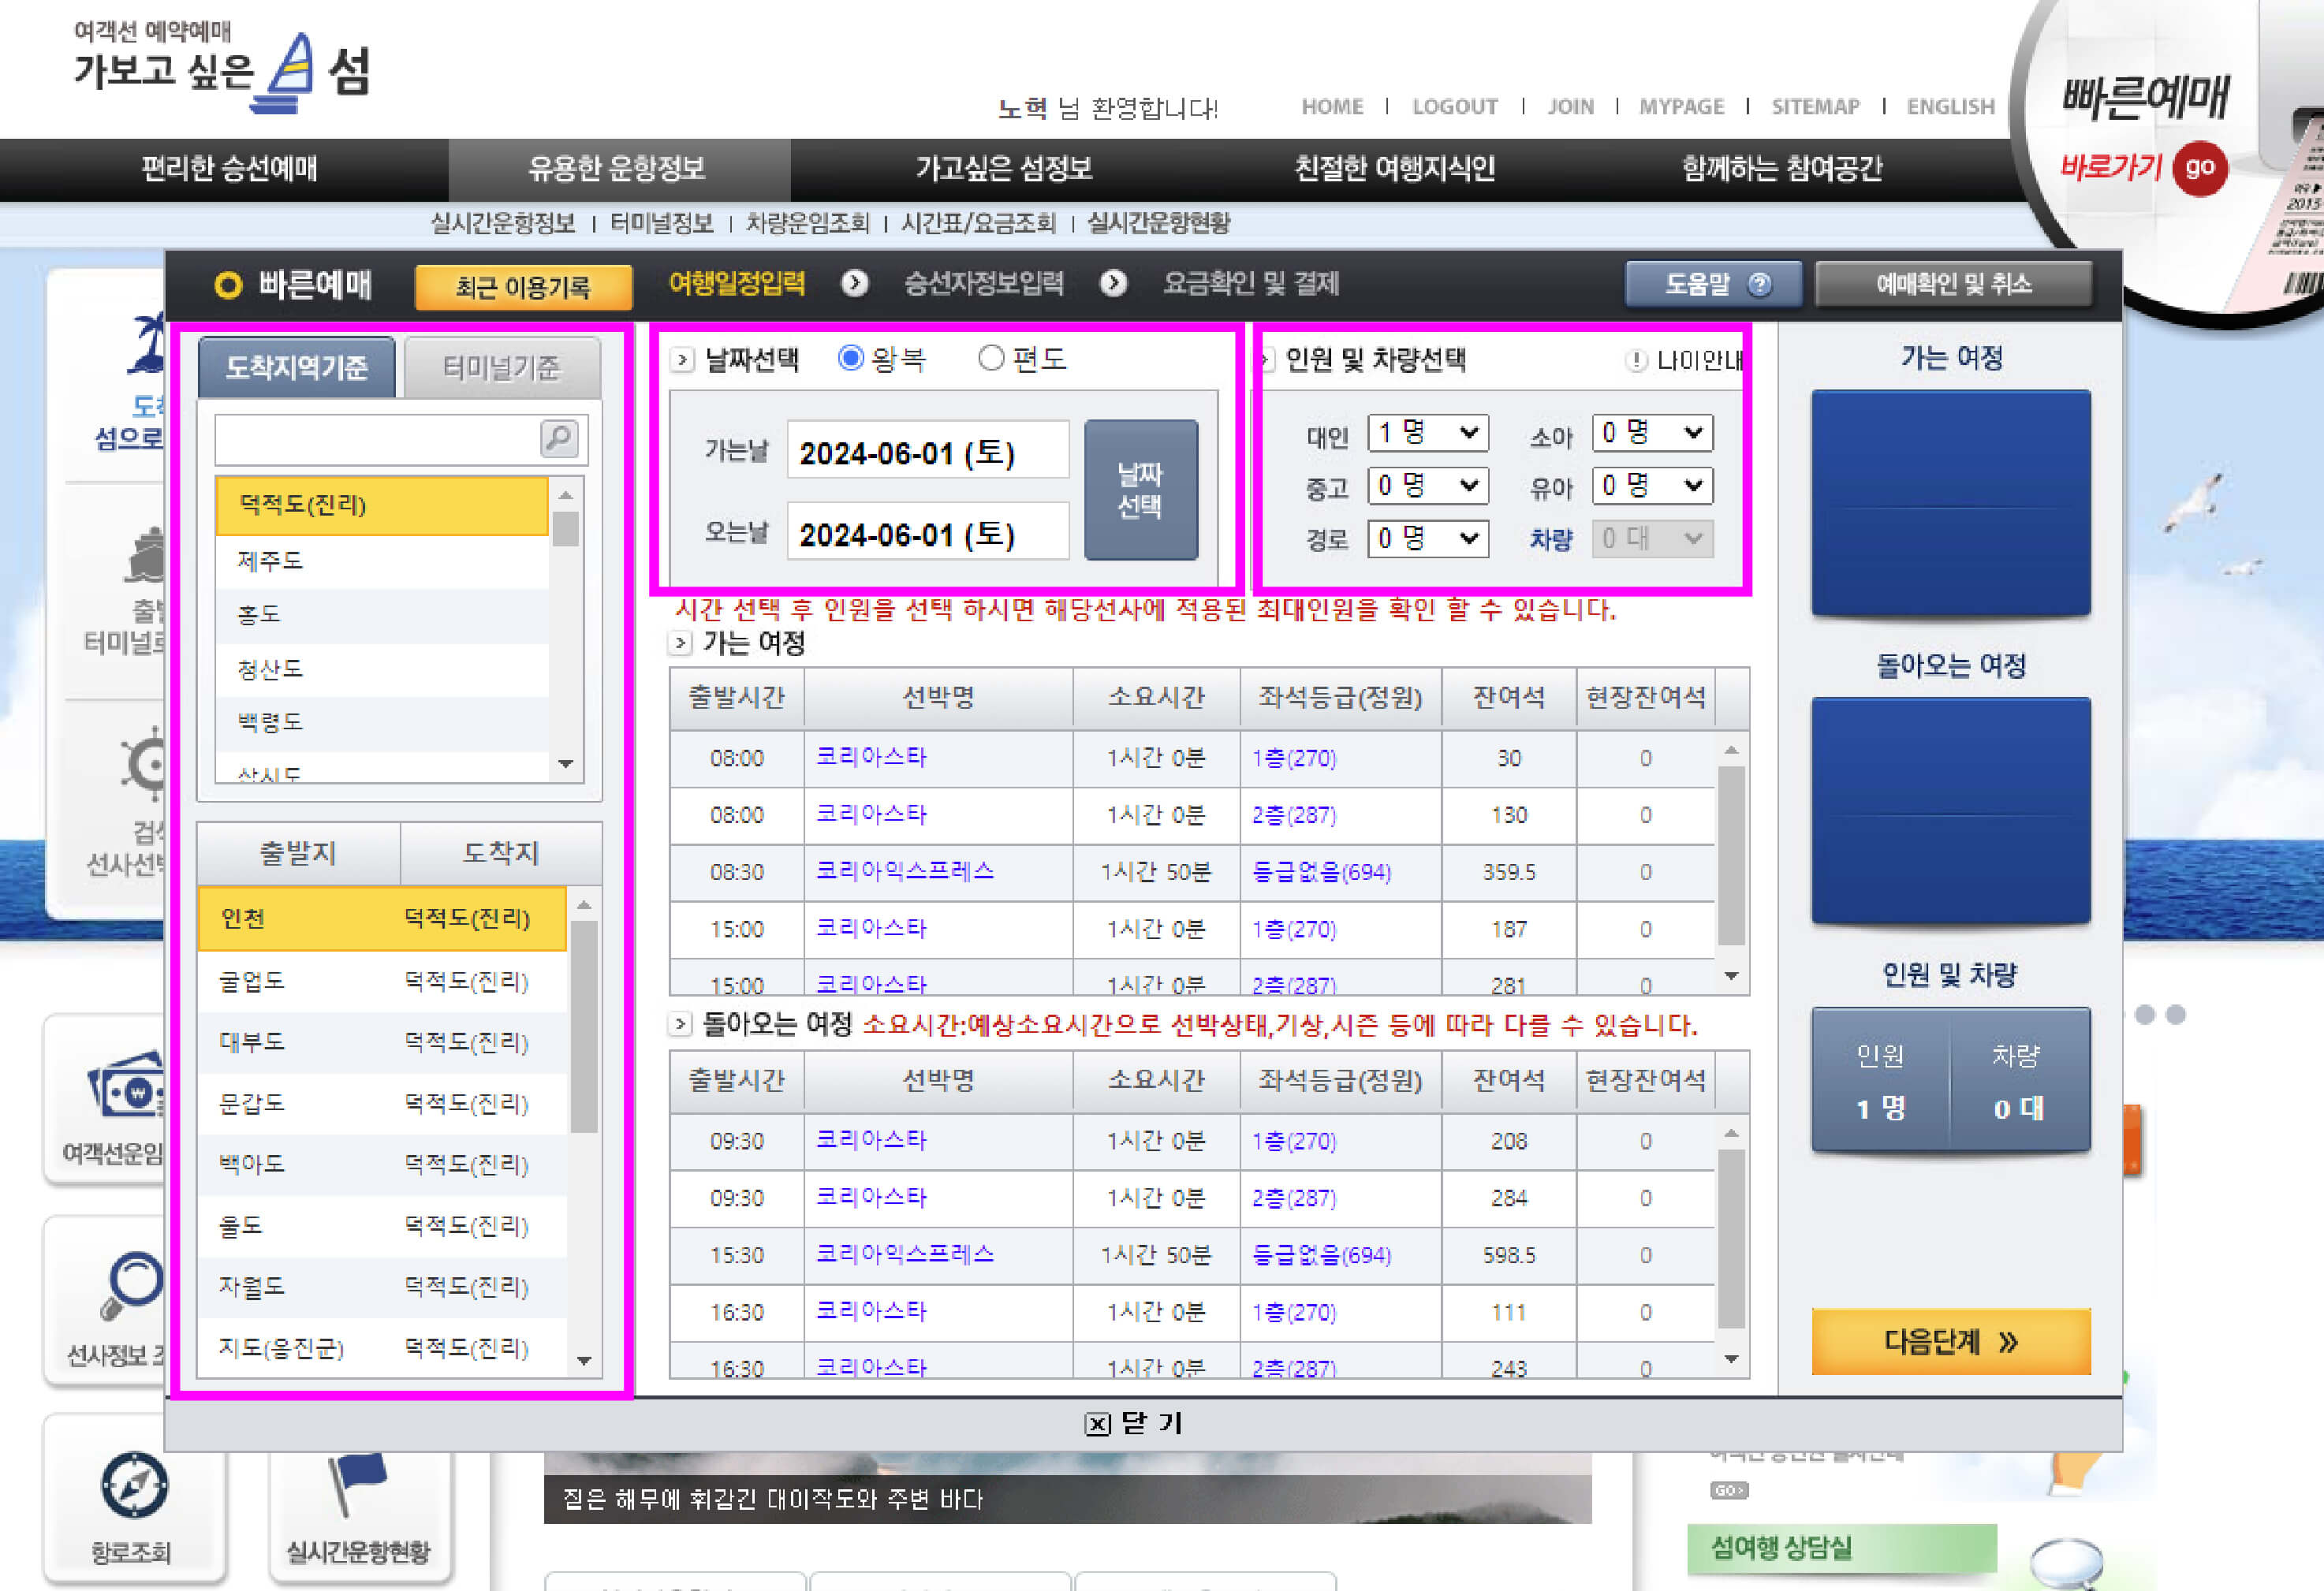Select the 왕복 round-trip radio button
2324x1591 pixels.
850,358
